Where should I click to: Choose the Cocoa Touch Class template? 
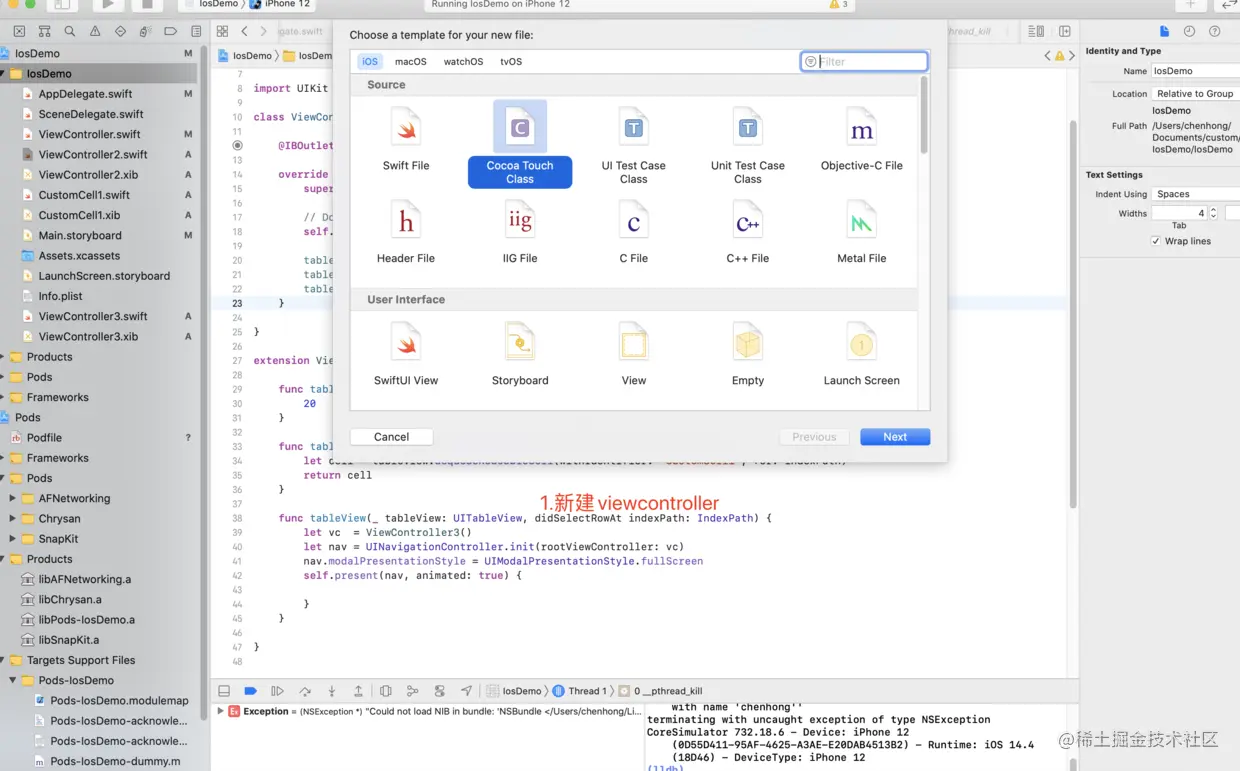tap(520, 144)
